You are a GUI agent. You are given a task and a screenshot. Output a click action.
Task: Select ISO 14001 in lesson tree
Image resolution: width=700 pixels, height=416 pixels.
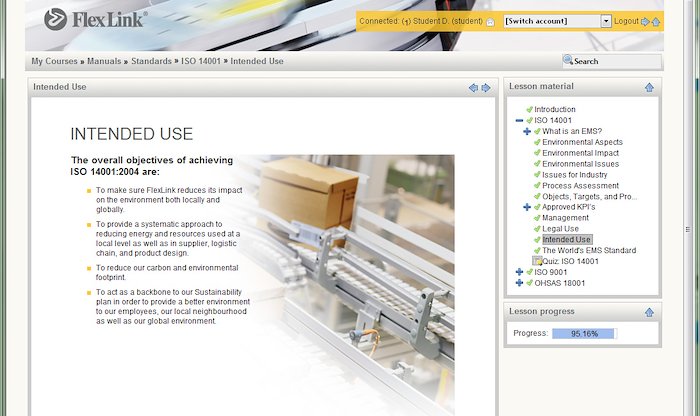click(553, 121)
